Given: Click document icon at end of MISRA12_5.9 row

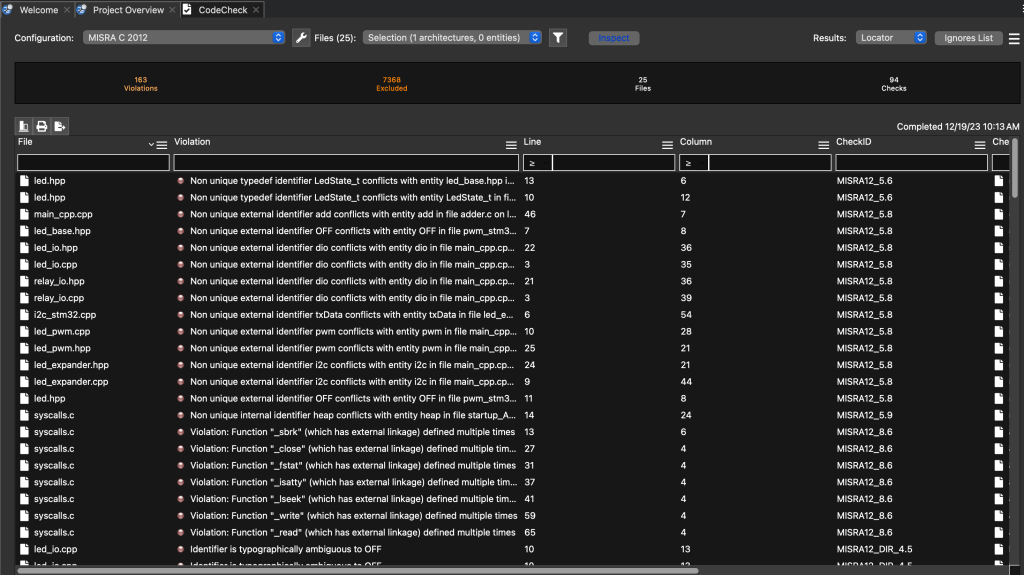Looking at the screenshot, I should [999, 416].
